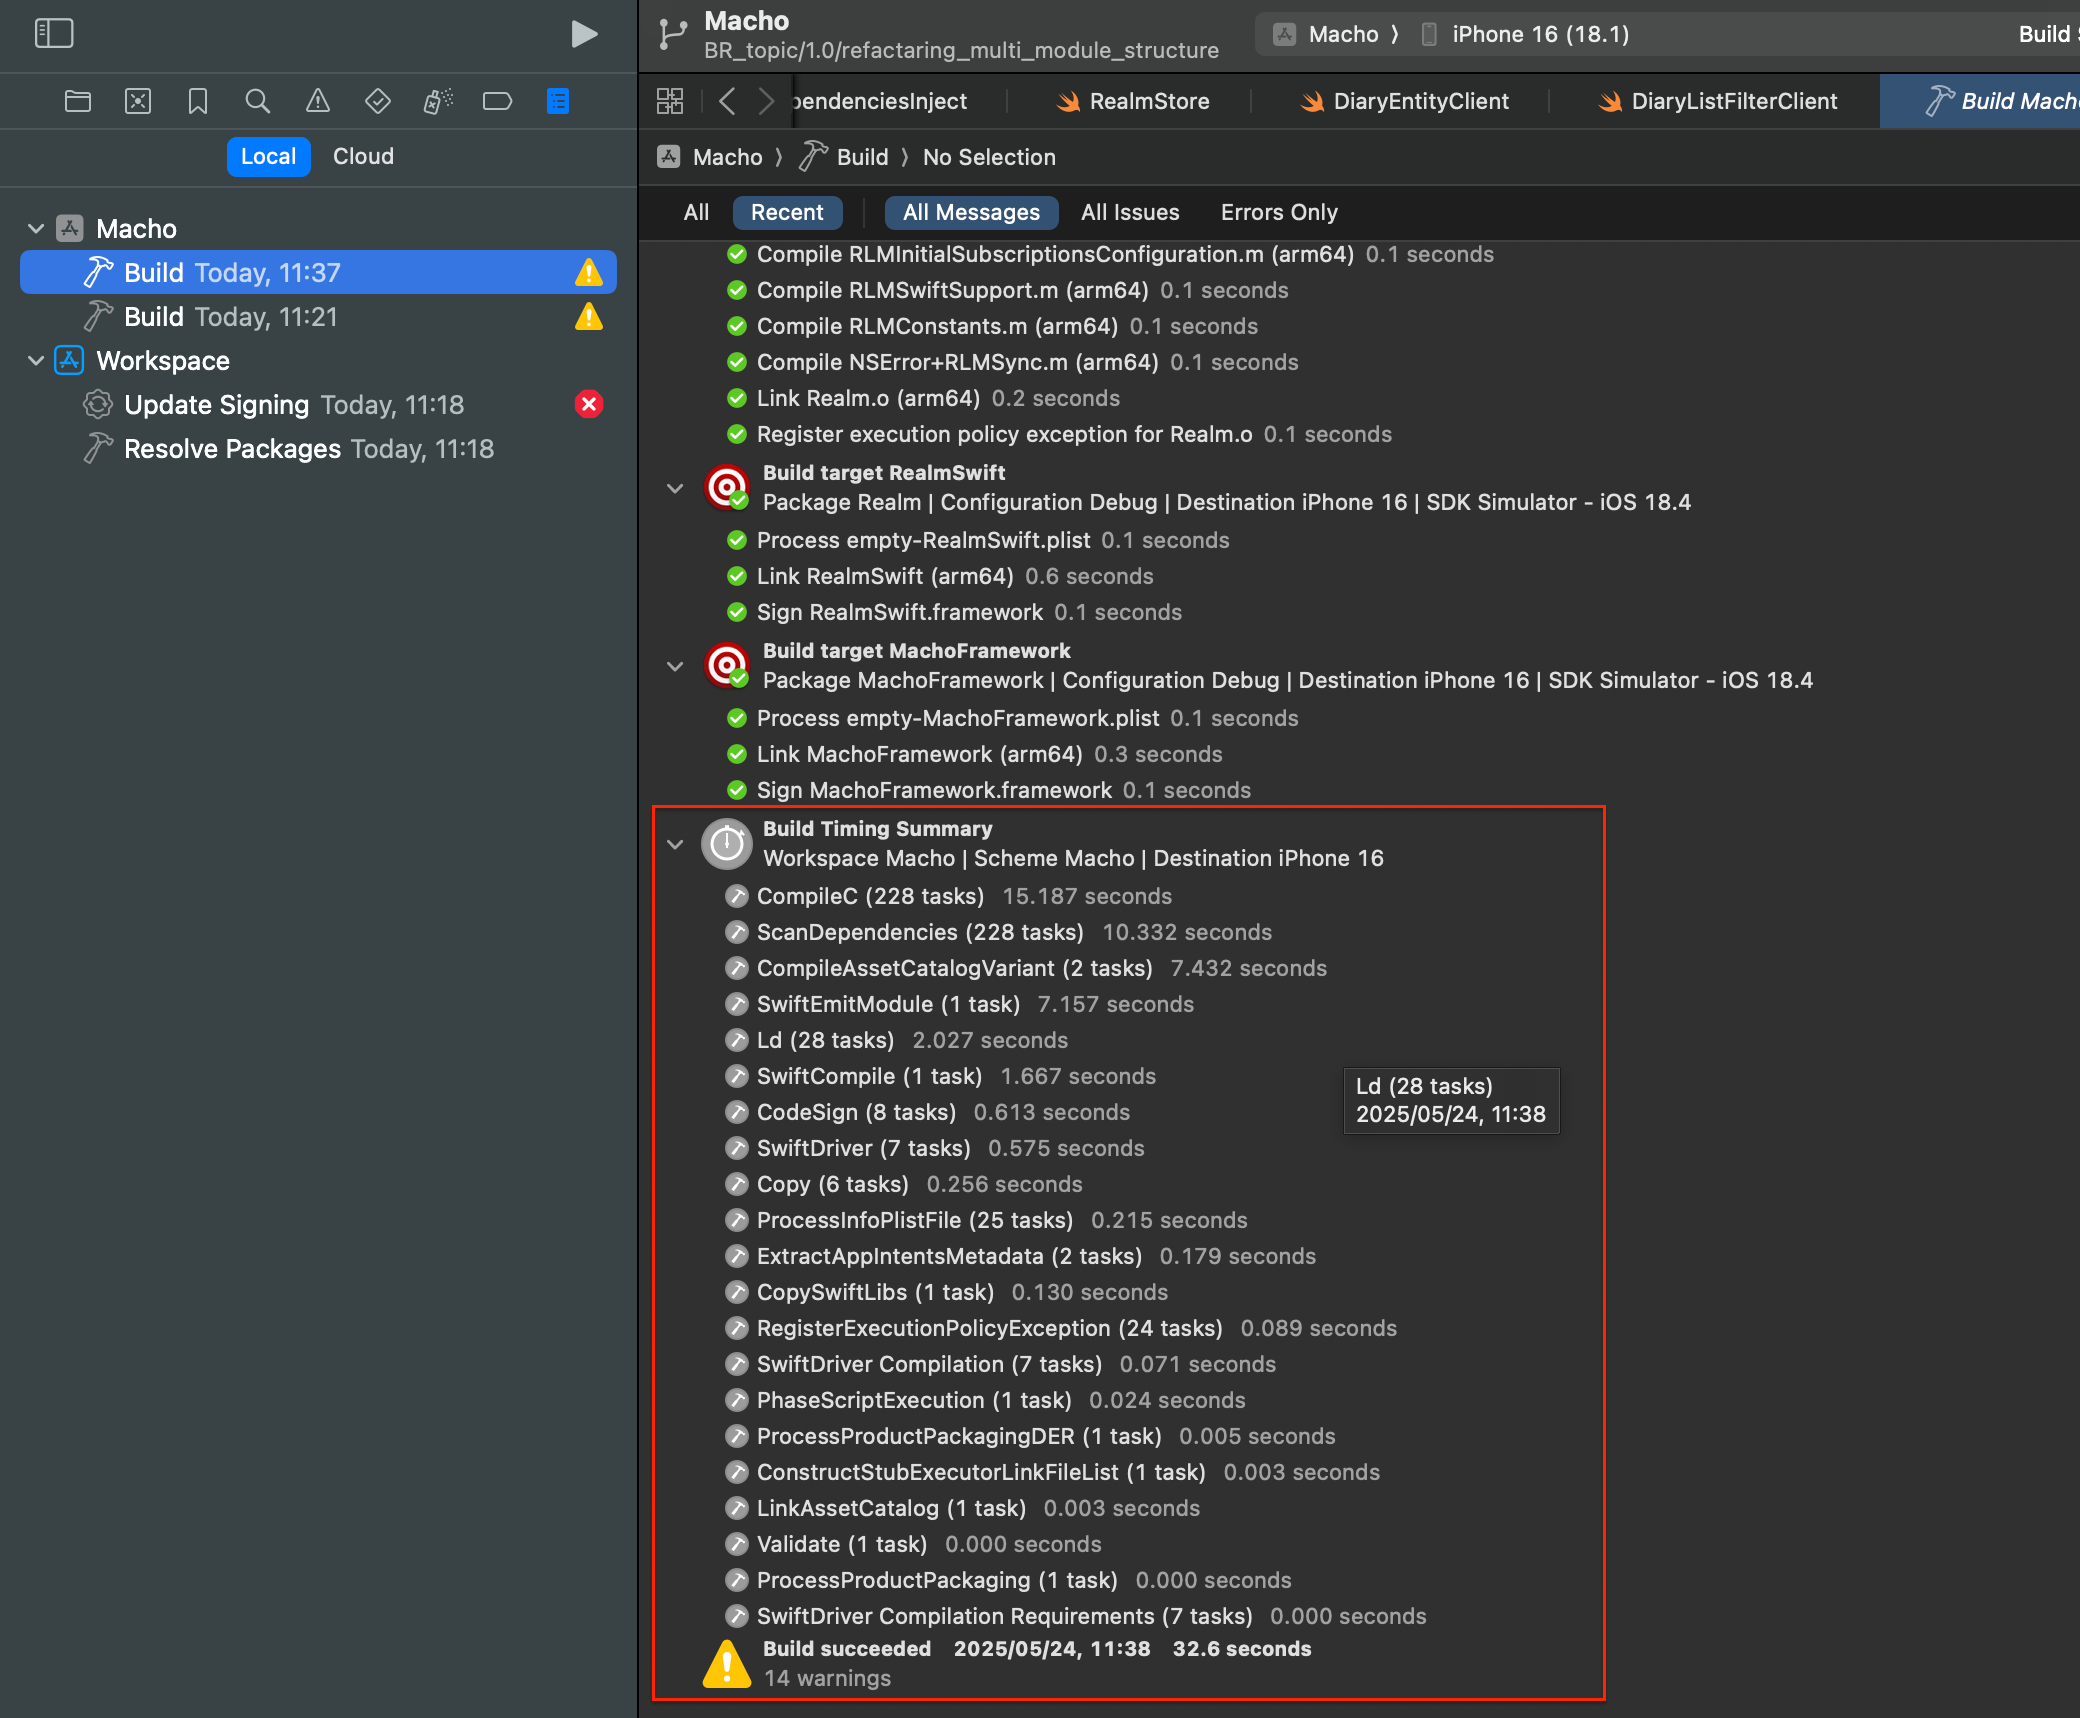The image size is (2080, 1718).
Task: Switch to the Cloud reports segment
Action: pyautogui.click(x=363, y=157)
